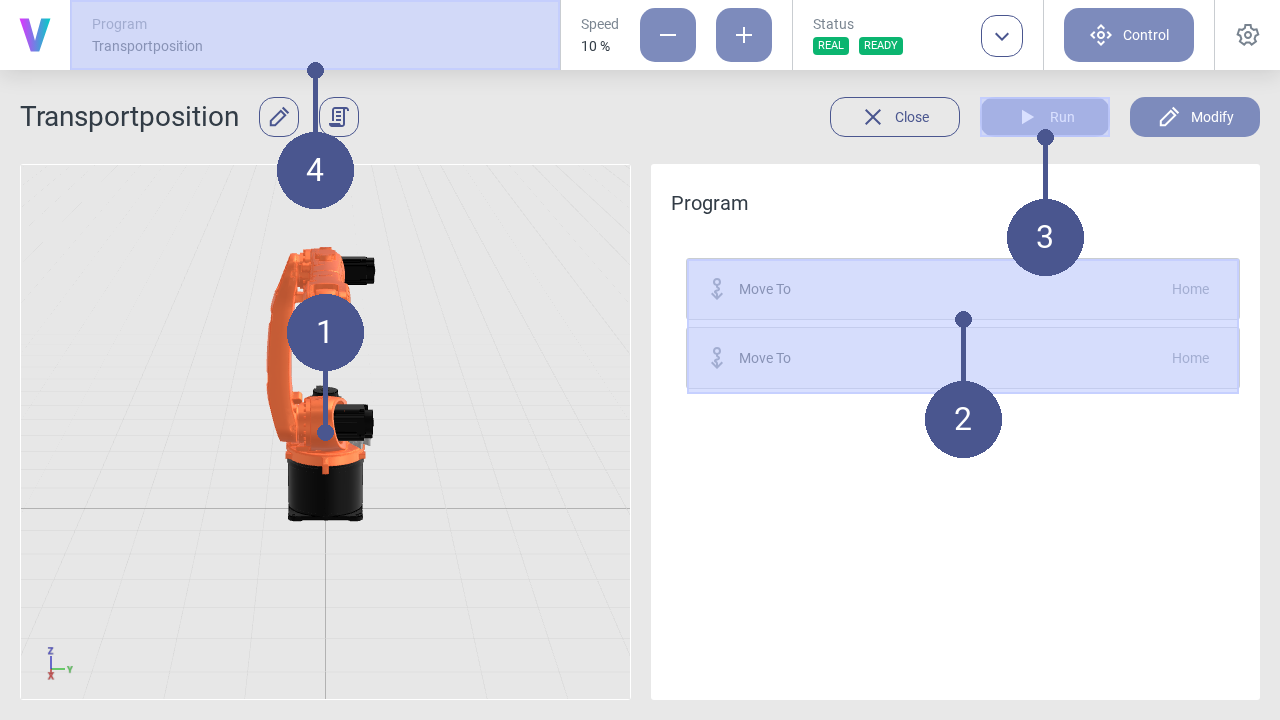Open the Program selector in header
The image size is (1280, 720).
[315, 35]
